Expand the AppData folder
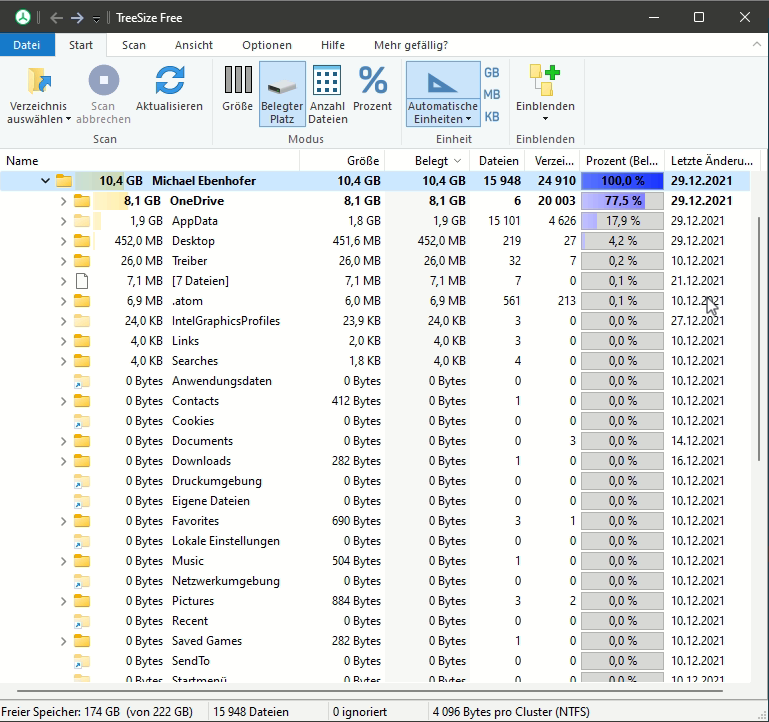Viewport: 769px width, 722px height. 63,221
